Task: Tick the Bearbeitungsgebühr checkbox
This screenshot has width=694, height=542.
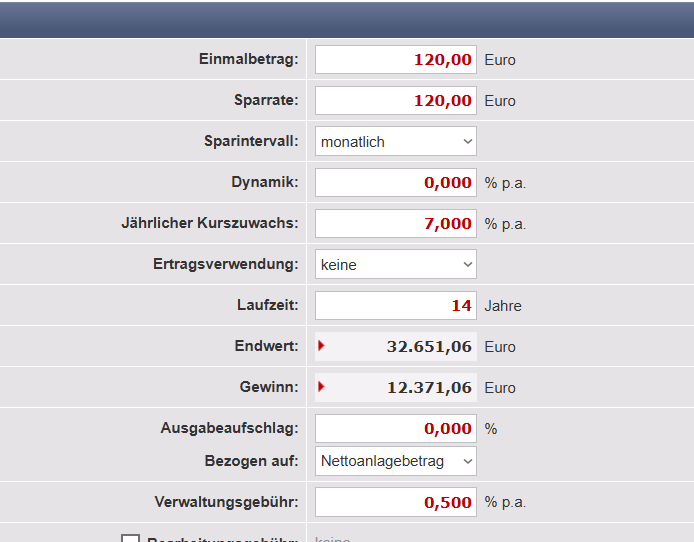Action: [x=130, y=540]
